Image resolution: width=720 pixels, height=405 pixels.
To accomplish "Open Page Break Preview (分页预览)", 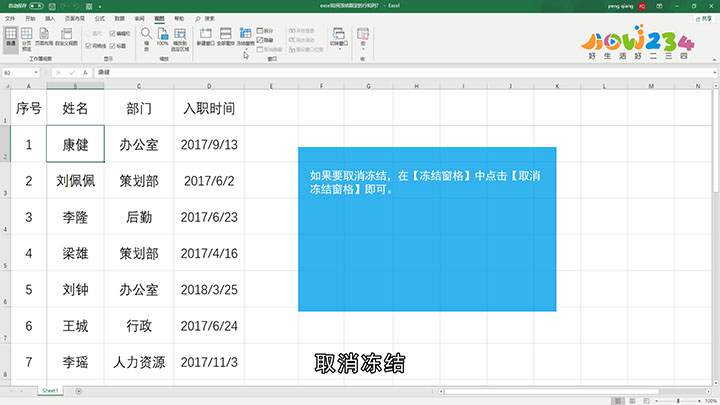I will (x=27, y=39).
